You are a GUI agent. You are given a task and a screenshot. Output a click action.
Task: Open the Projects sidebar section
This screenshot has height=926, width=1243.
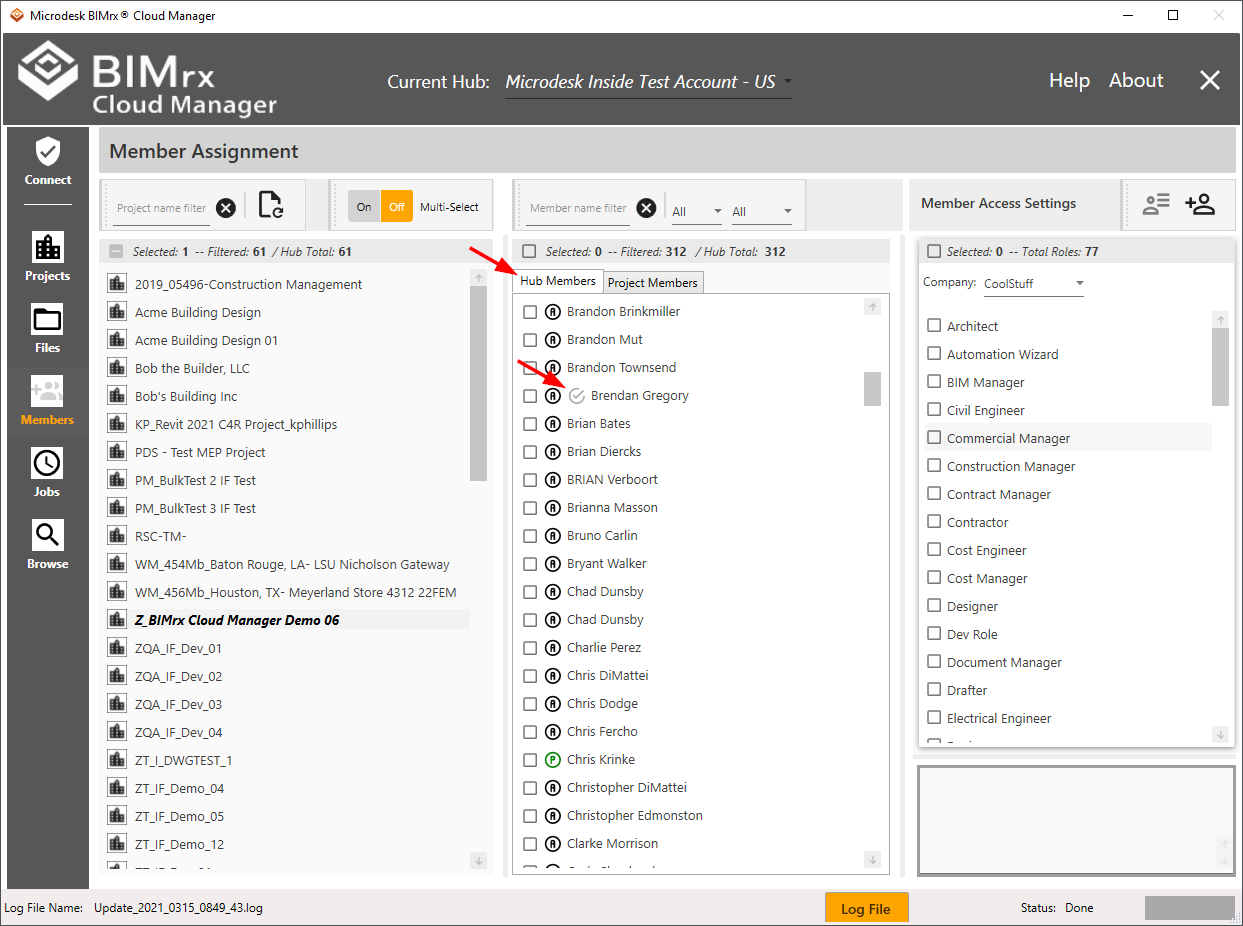coord(48,258)
